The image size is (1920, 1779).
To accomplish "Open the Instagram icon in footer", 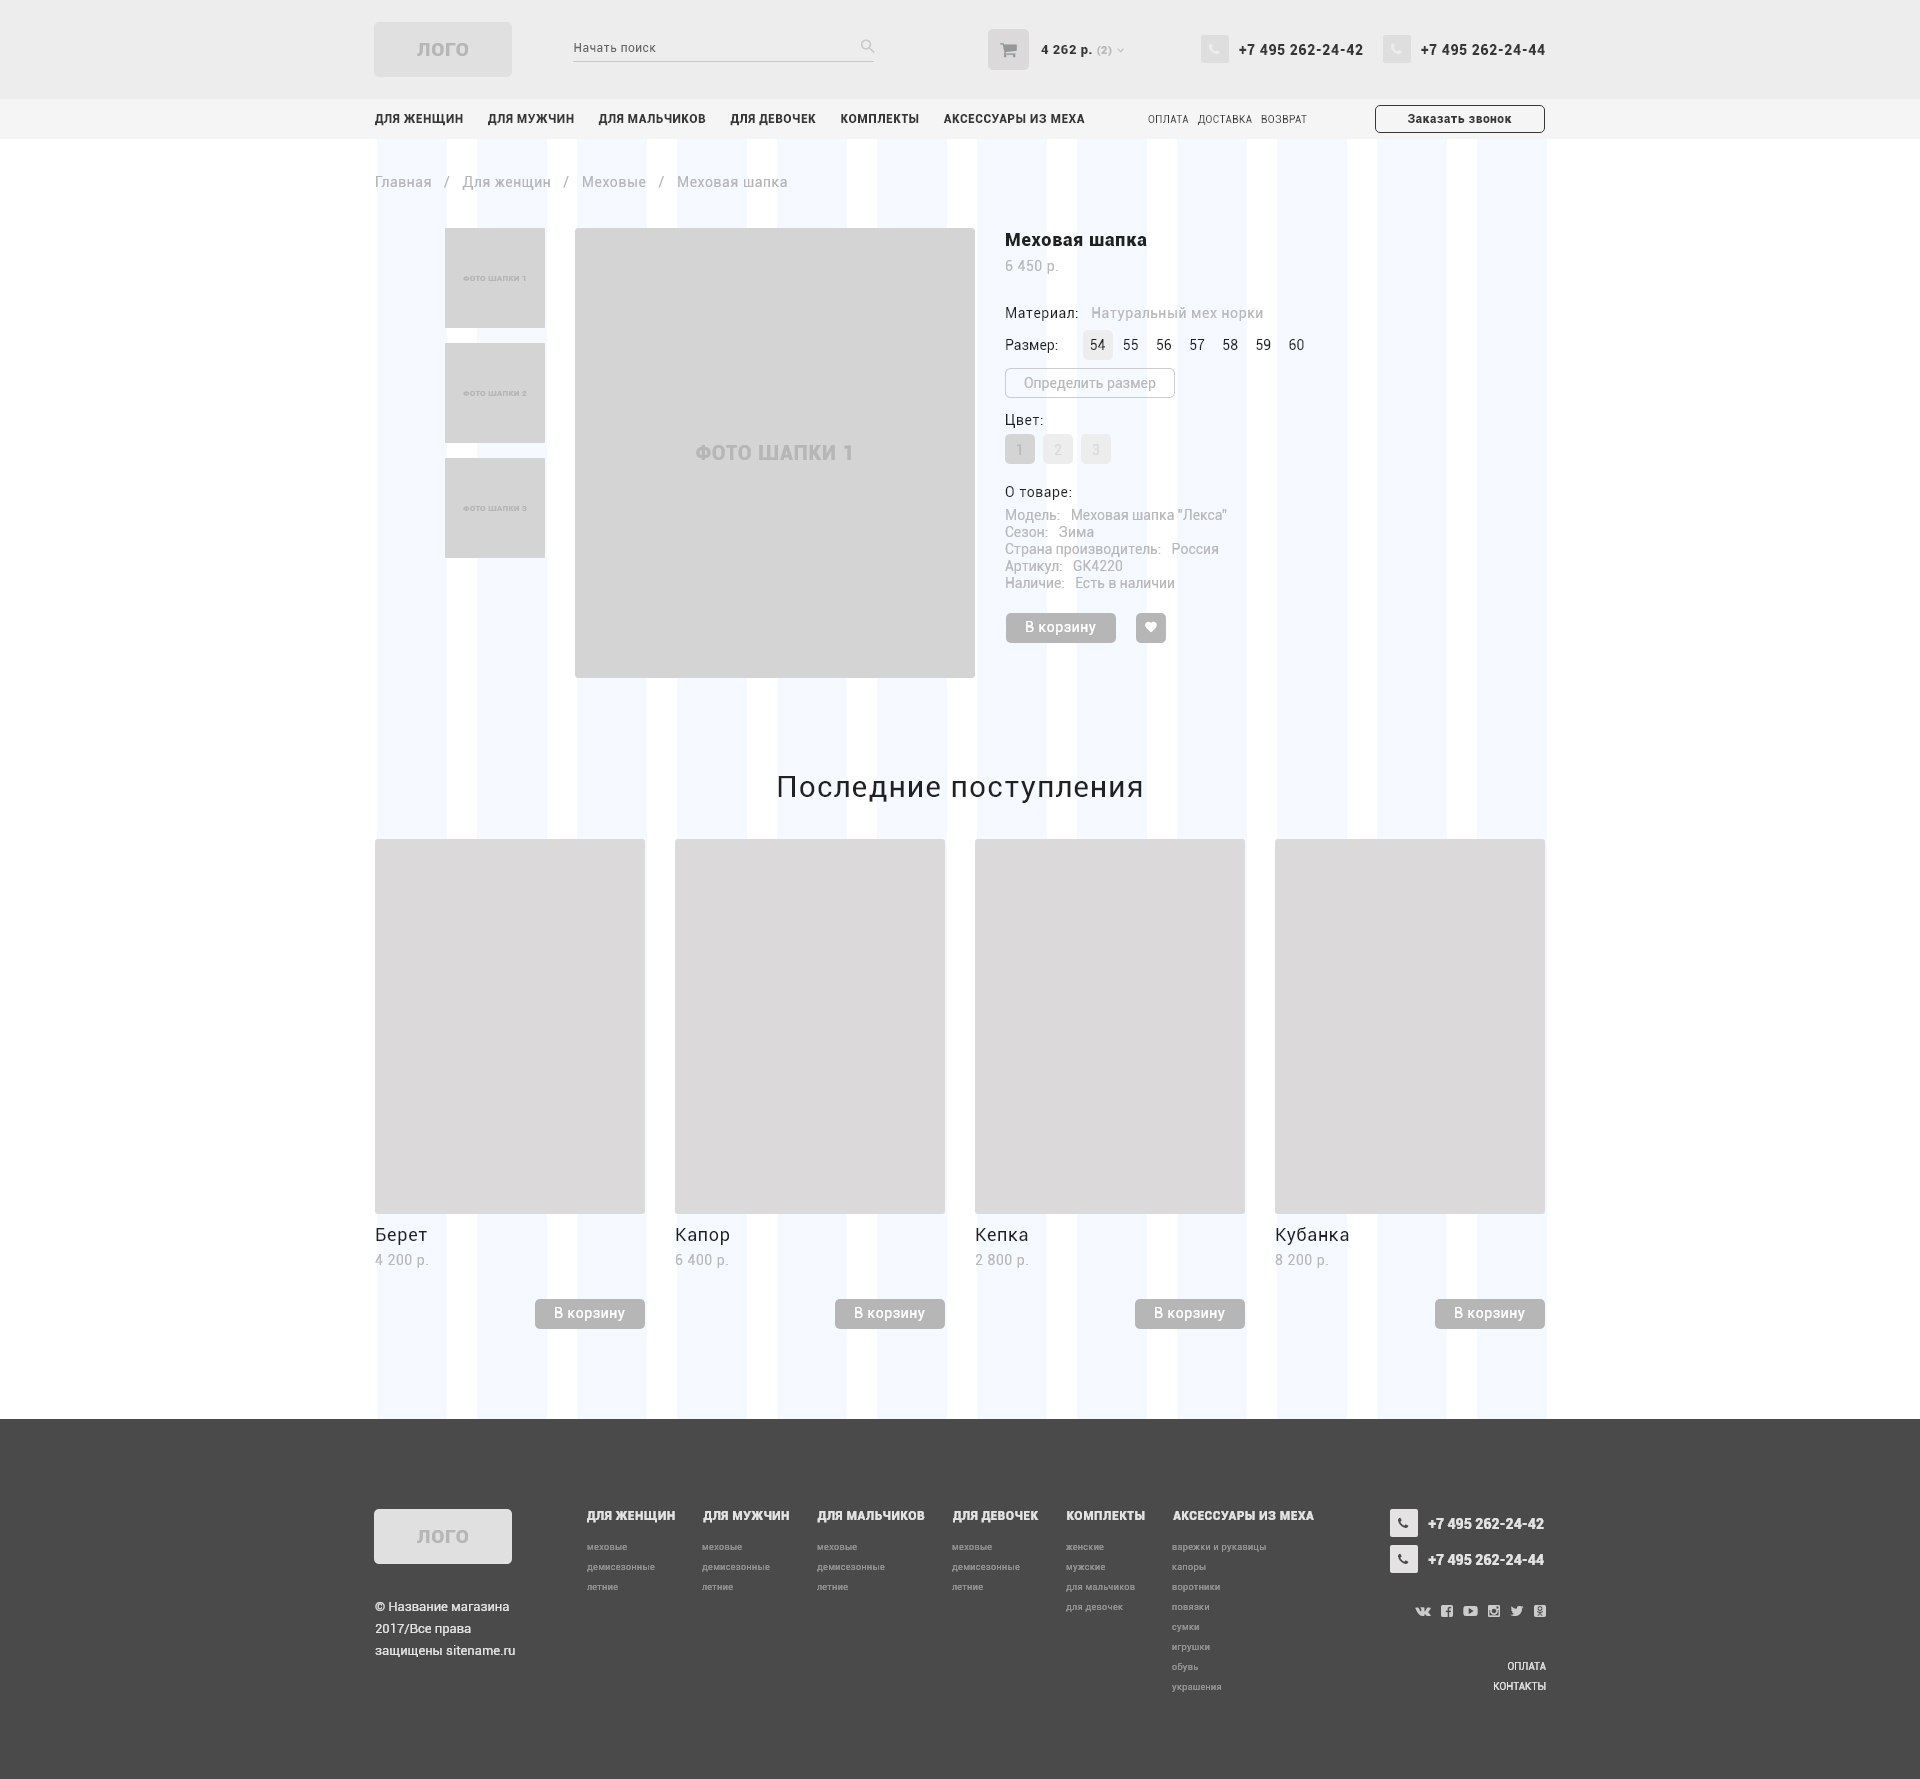I will 1494,1611.
